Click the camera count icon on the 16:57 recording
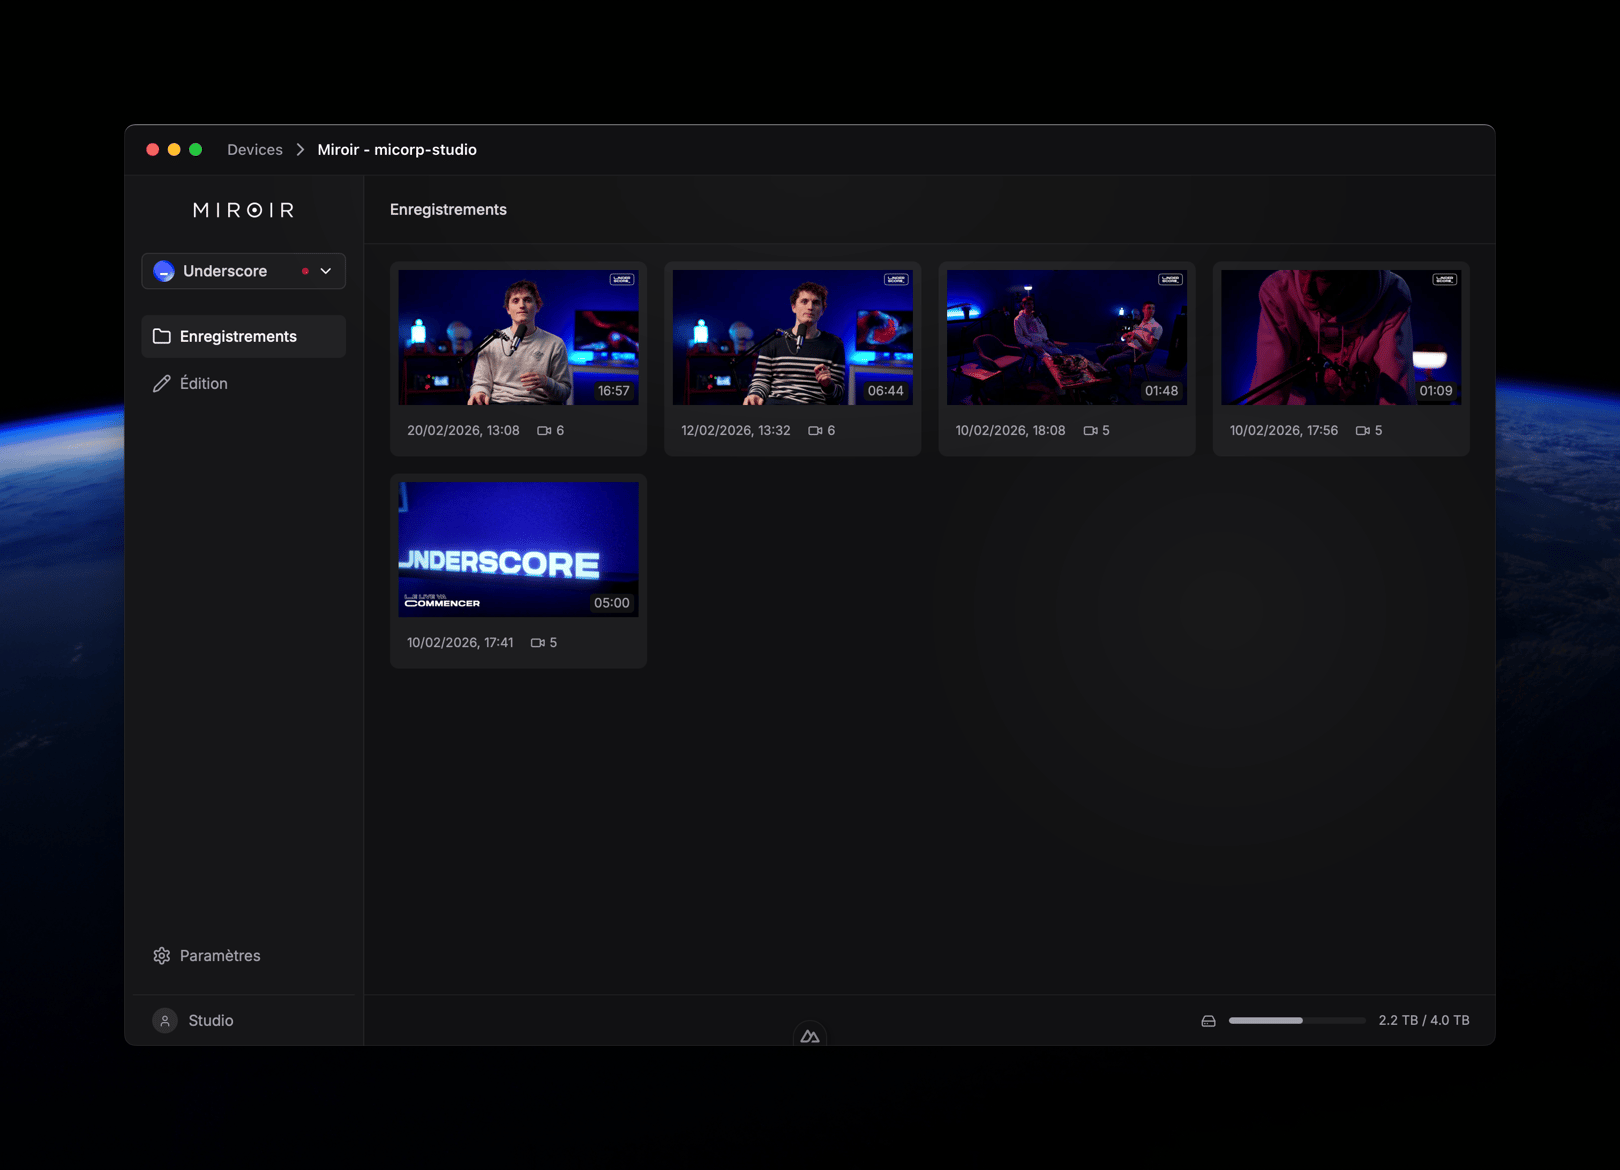The width and height of the screenshot is (1620, 1170). pyautogui.click(x=544, y=430)
